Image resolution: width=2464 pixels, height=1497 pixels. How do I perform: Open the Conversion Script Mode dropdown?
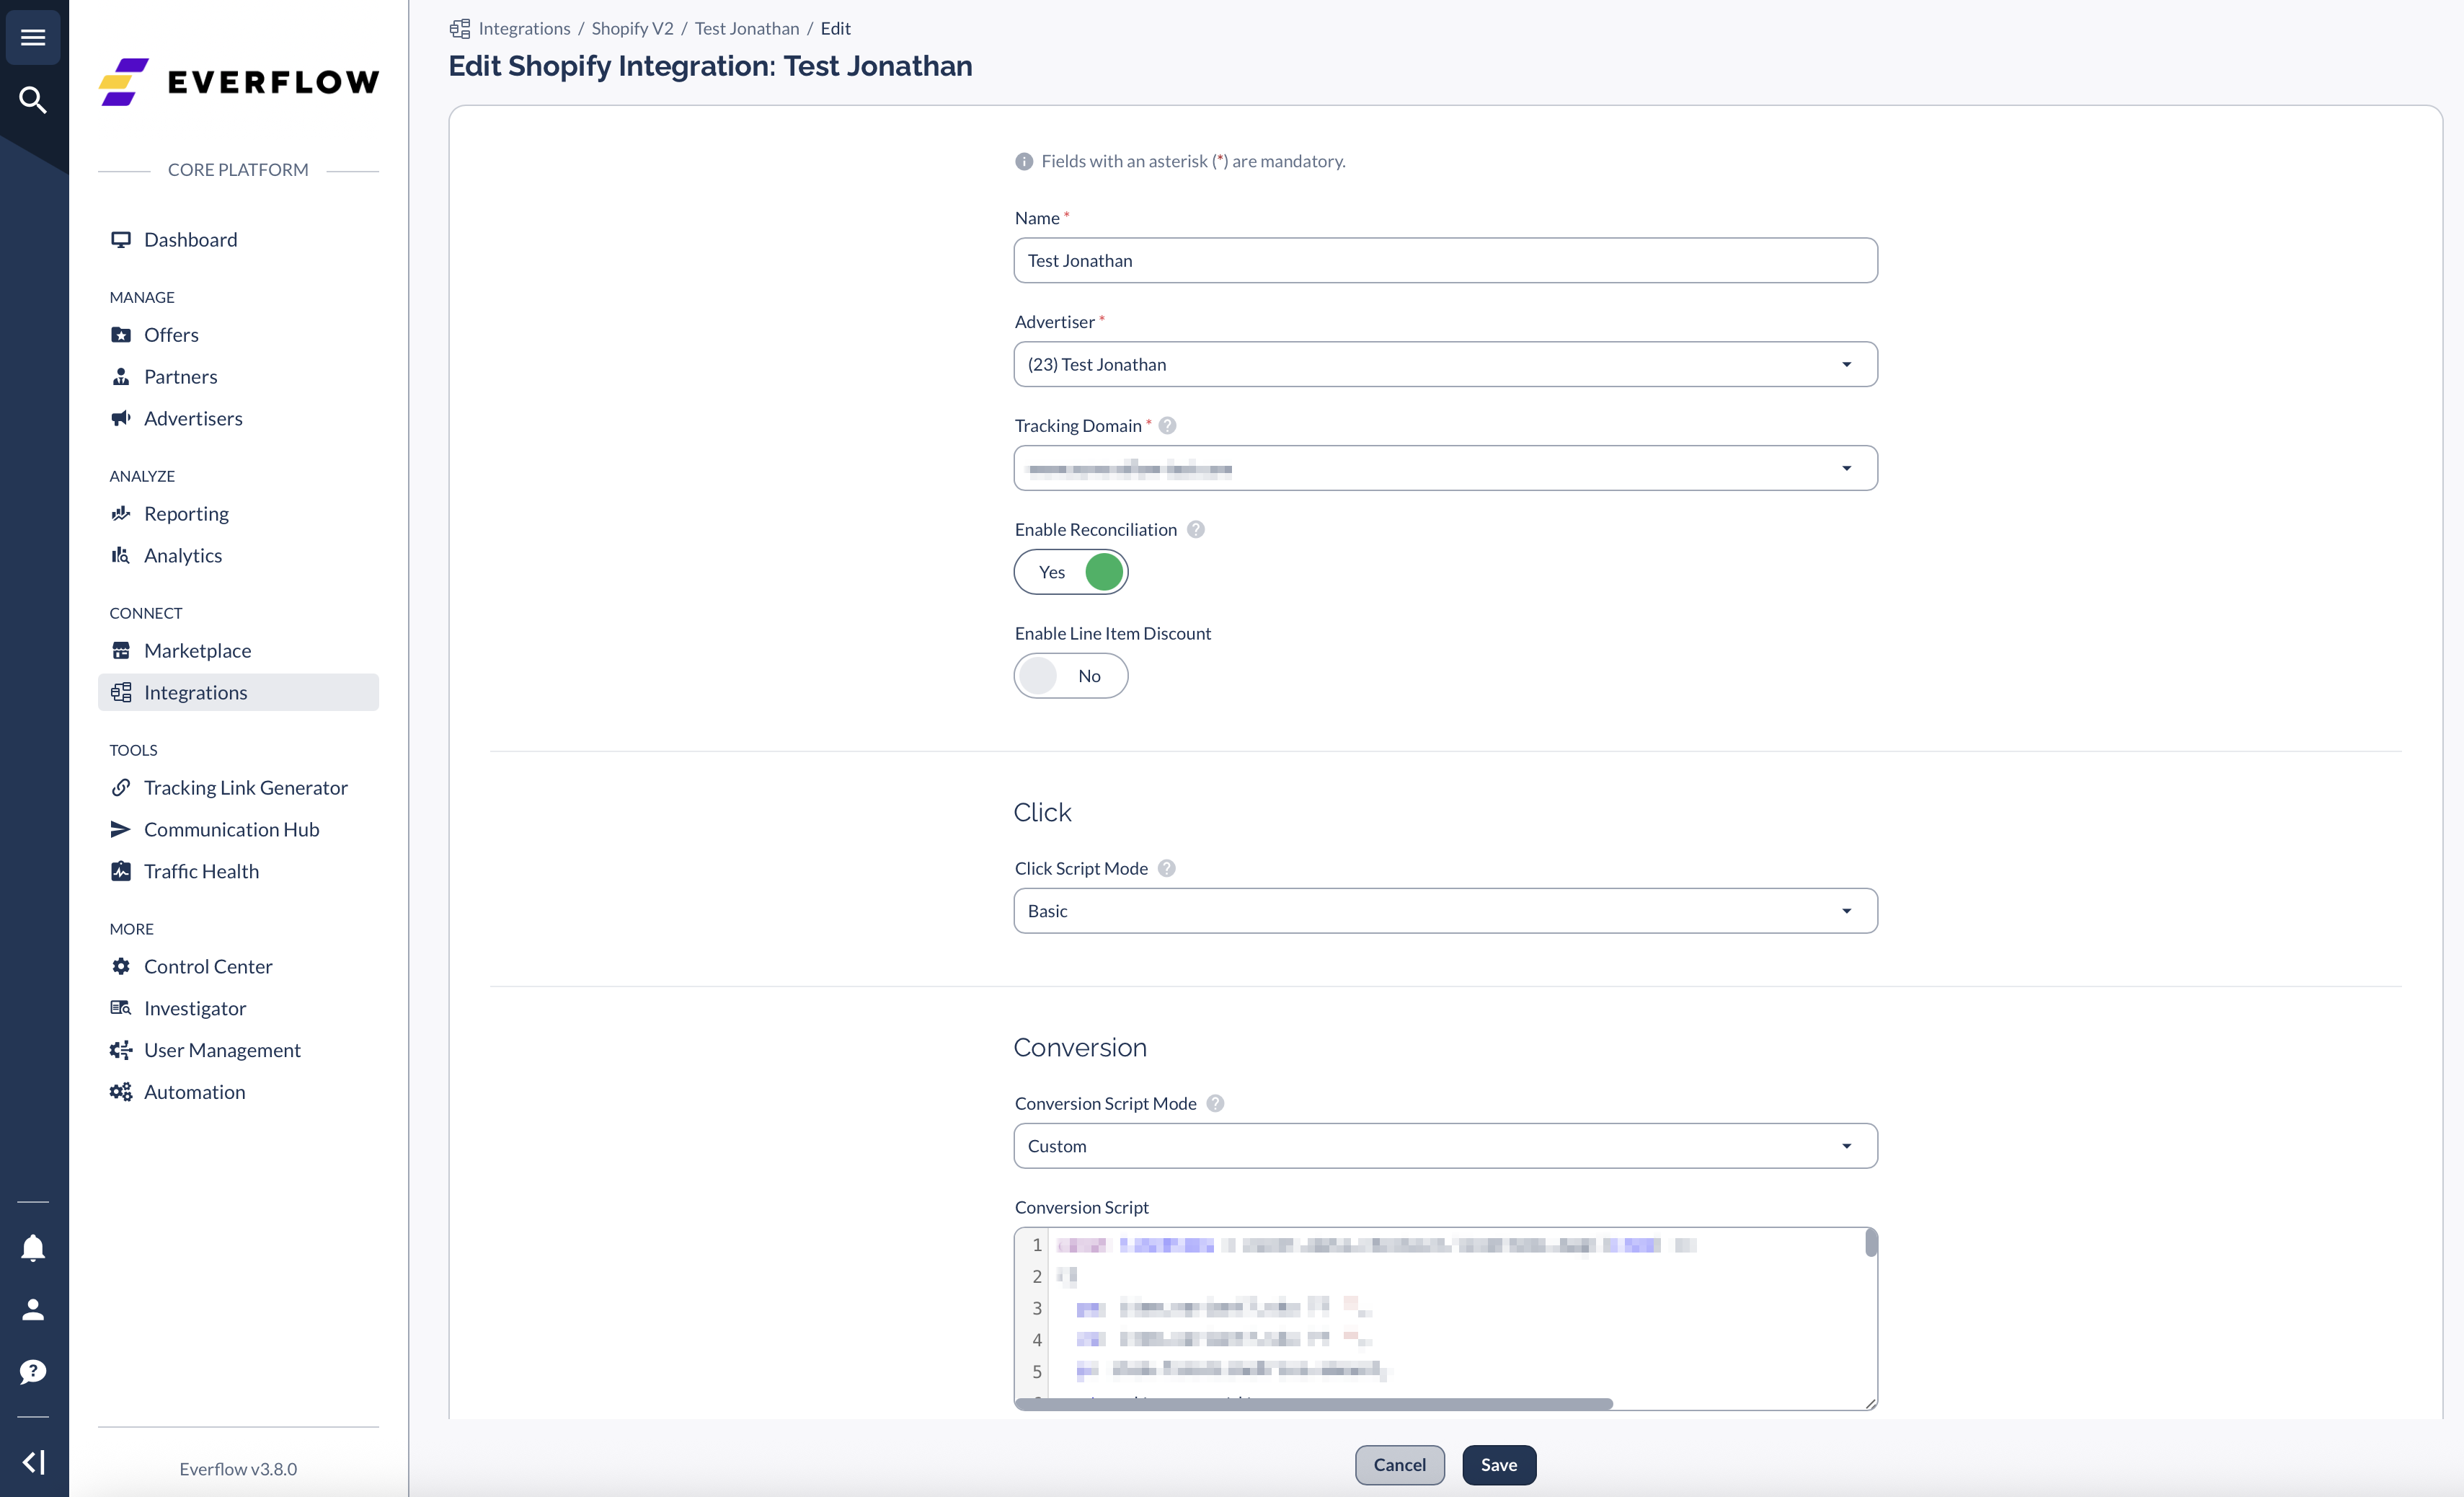tap(1446, 1146)
